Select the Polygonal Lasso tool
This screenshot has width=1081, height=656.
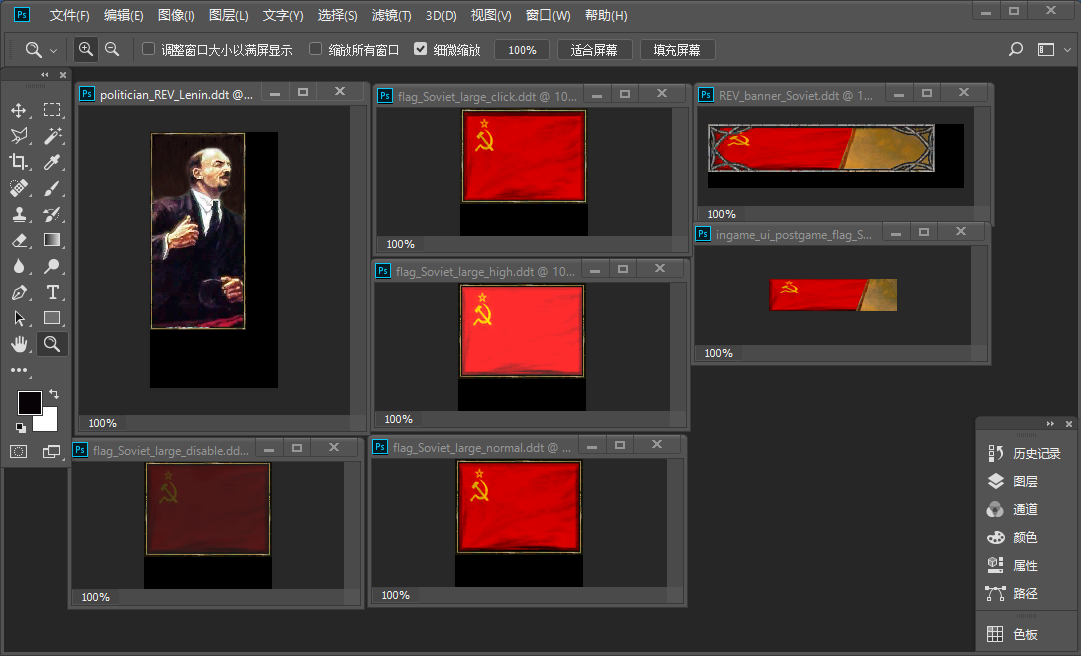click(x=19, y=136)
